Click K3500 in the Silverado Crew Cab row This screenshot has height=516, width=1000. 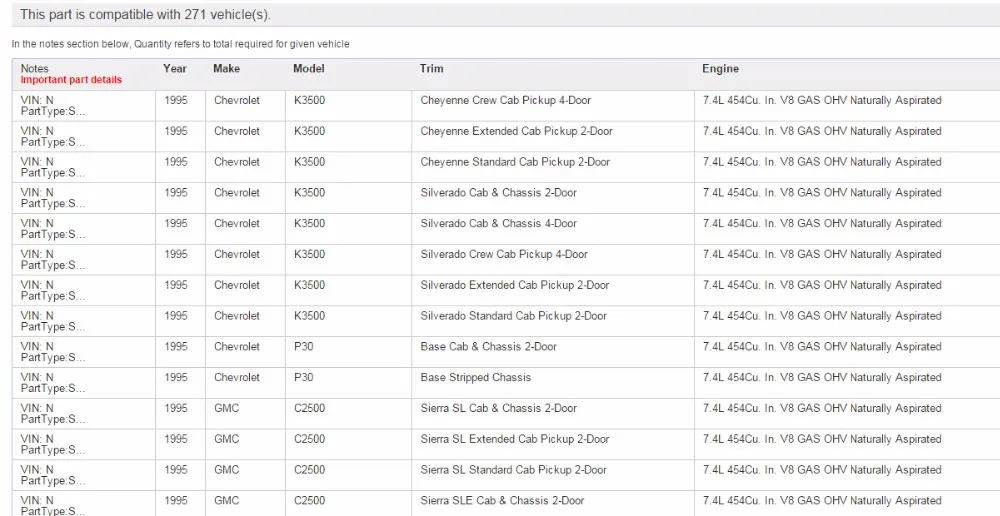(309, 254)
